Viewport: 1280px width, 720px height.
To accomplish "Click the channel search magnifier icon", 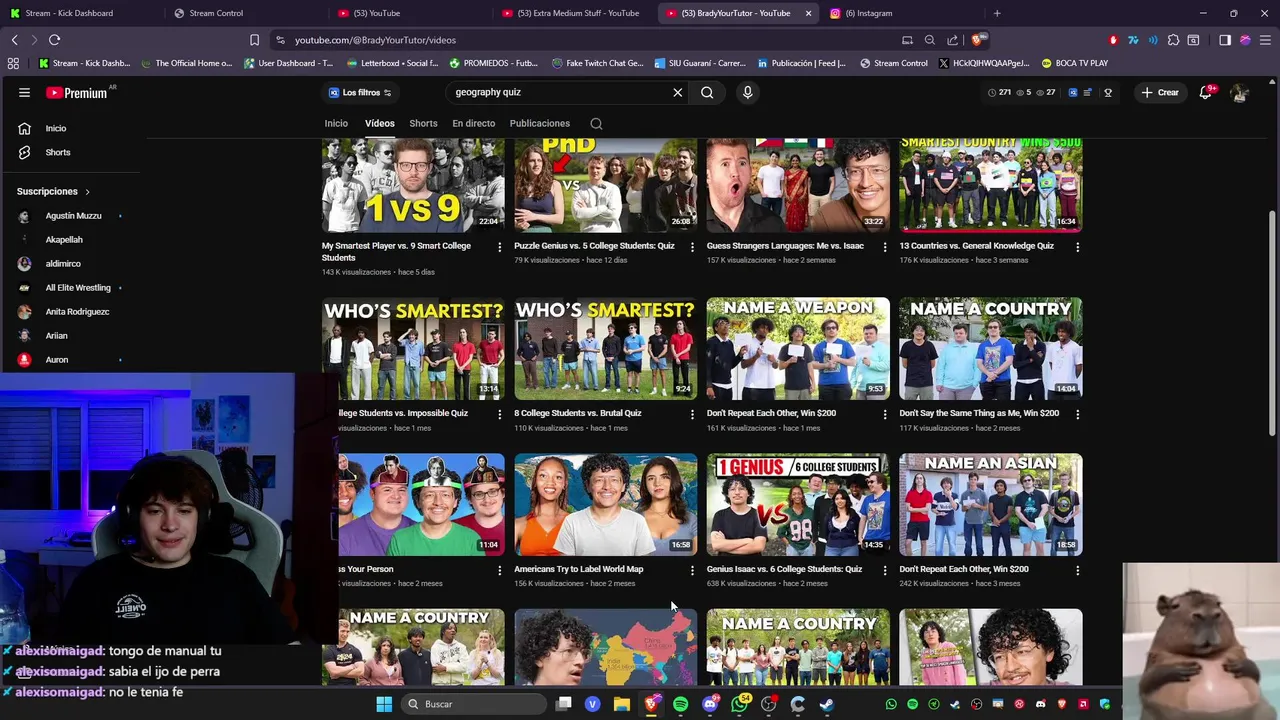I will point(596,124).
